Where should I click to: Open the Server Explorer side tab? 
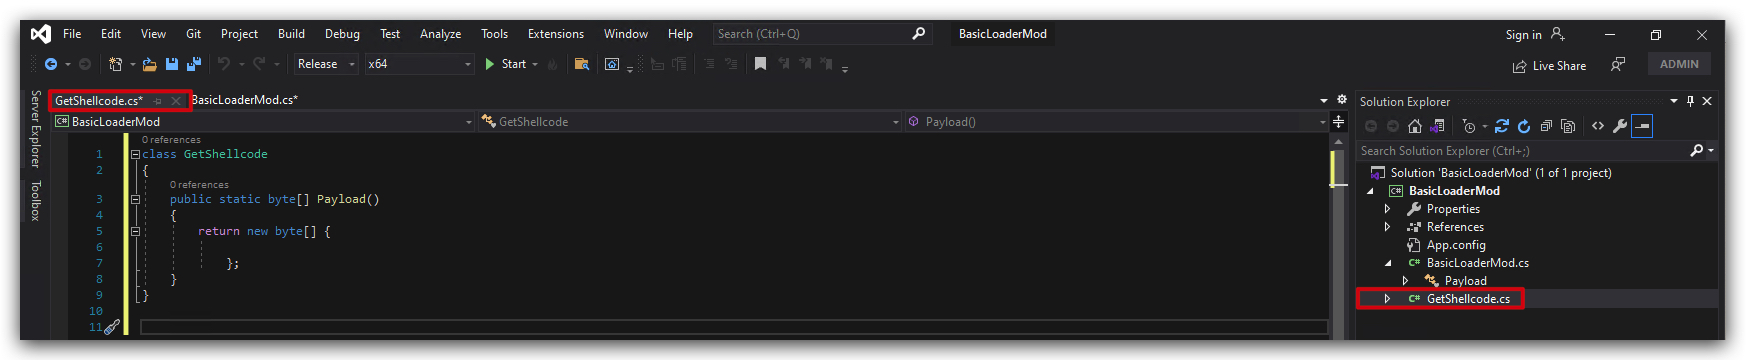point(35,128)
